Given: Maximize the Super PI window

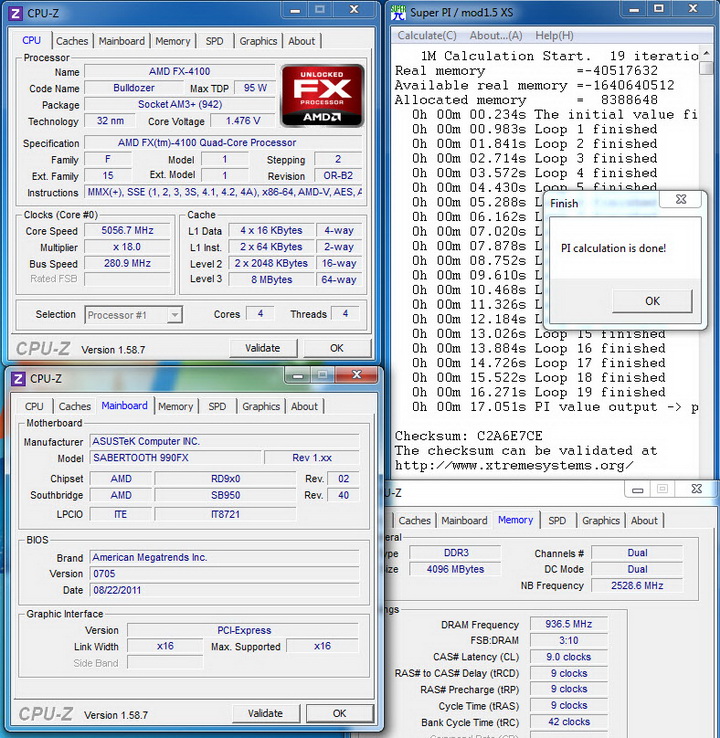Looking at the screenshot, I should click(659, 9).
